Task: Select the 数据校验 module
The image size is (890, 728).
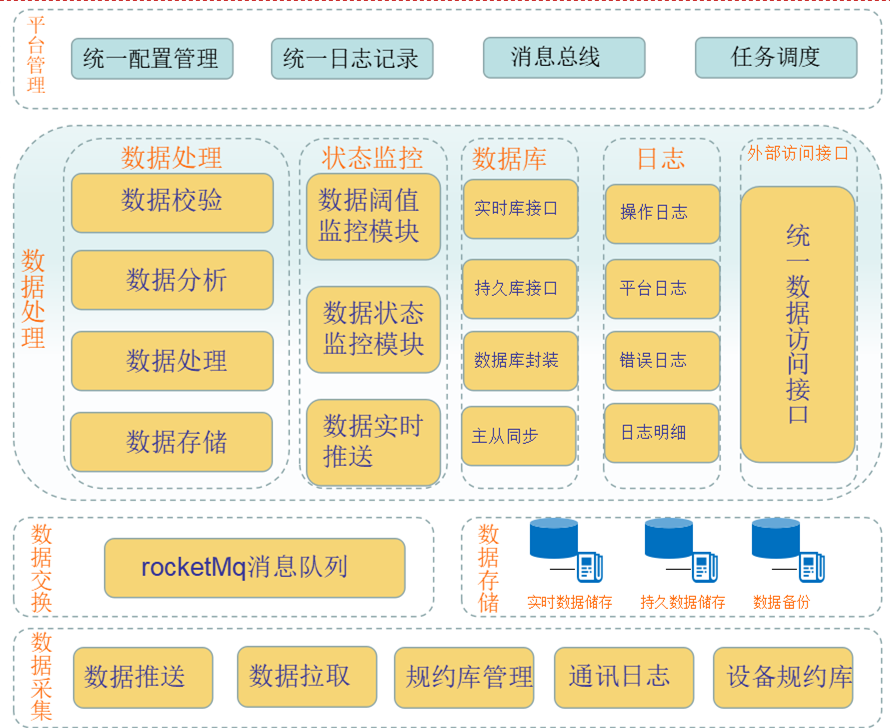Action: (x=172, y=202)
